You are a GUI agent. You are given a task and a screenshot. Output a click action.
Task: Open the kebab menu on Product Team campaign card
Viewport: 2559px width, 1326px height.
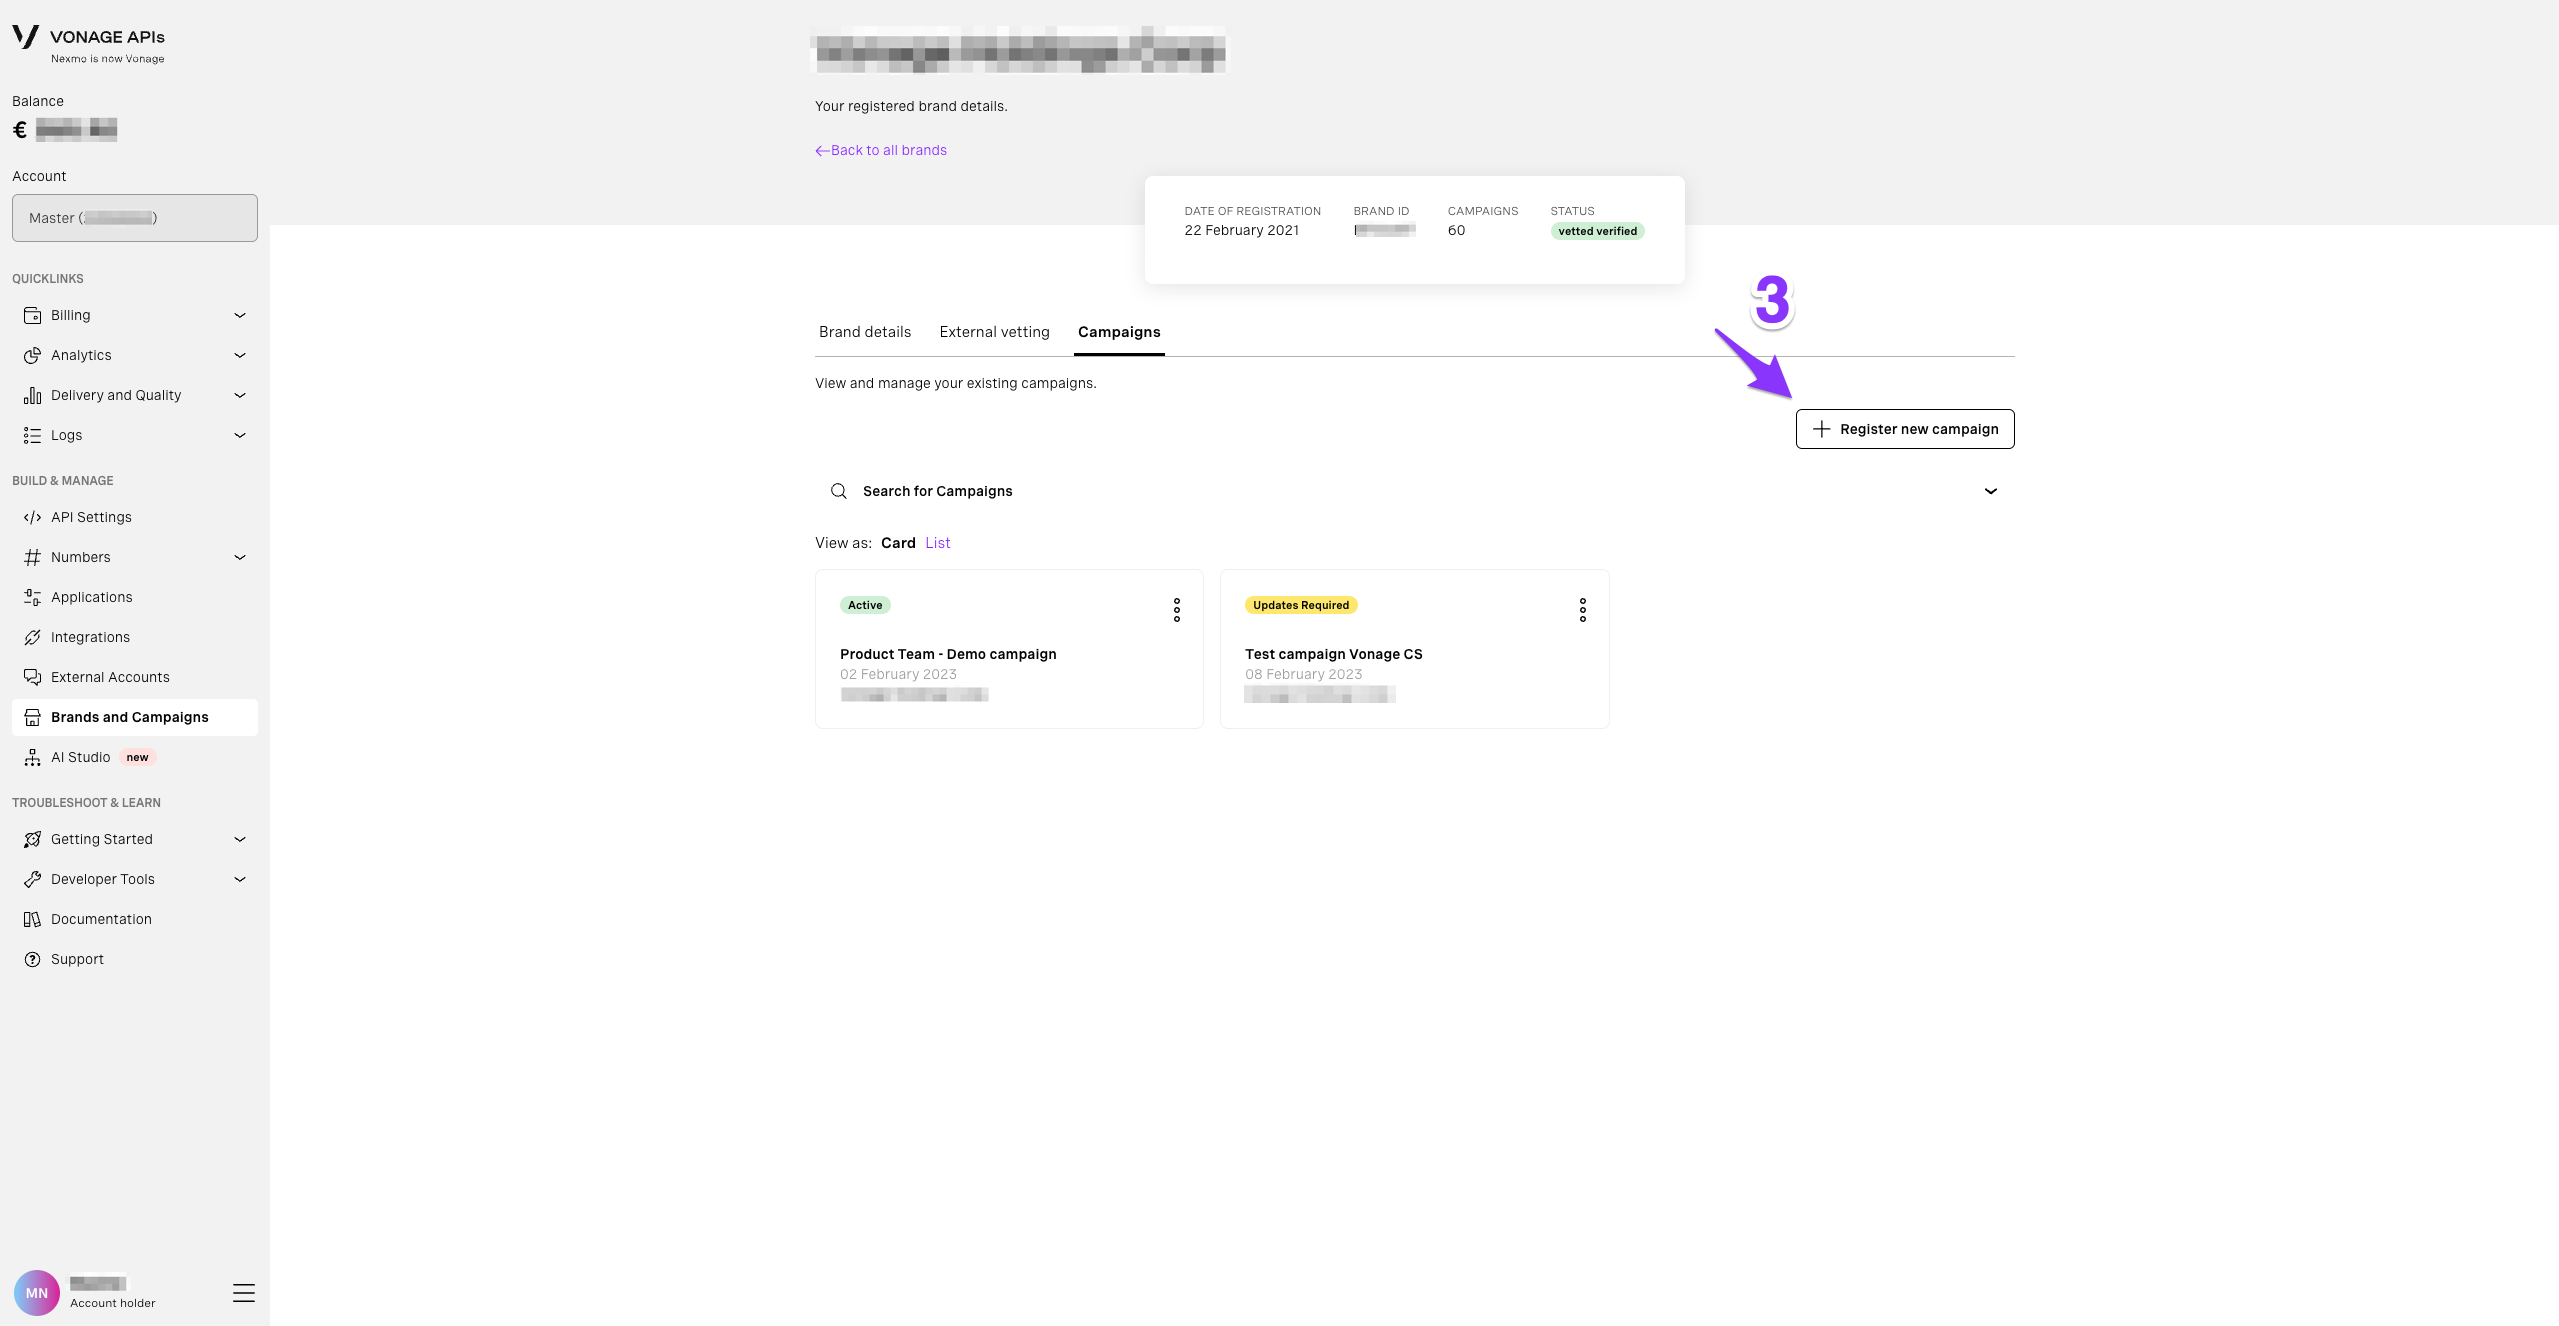(x=1176, y=609)
